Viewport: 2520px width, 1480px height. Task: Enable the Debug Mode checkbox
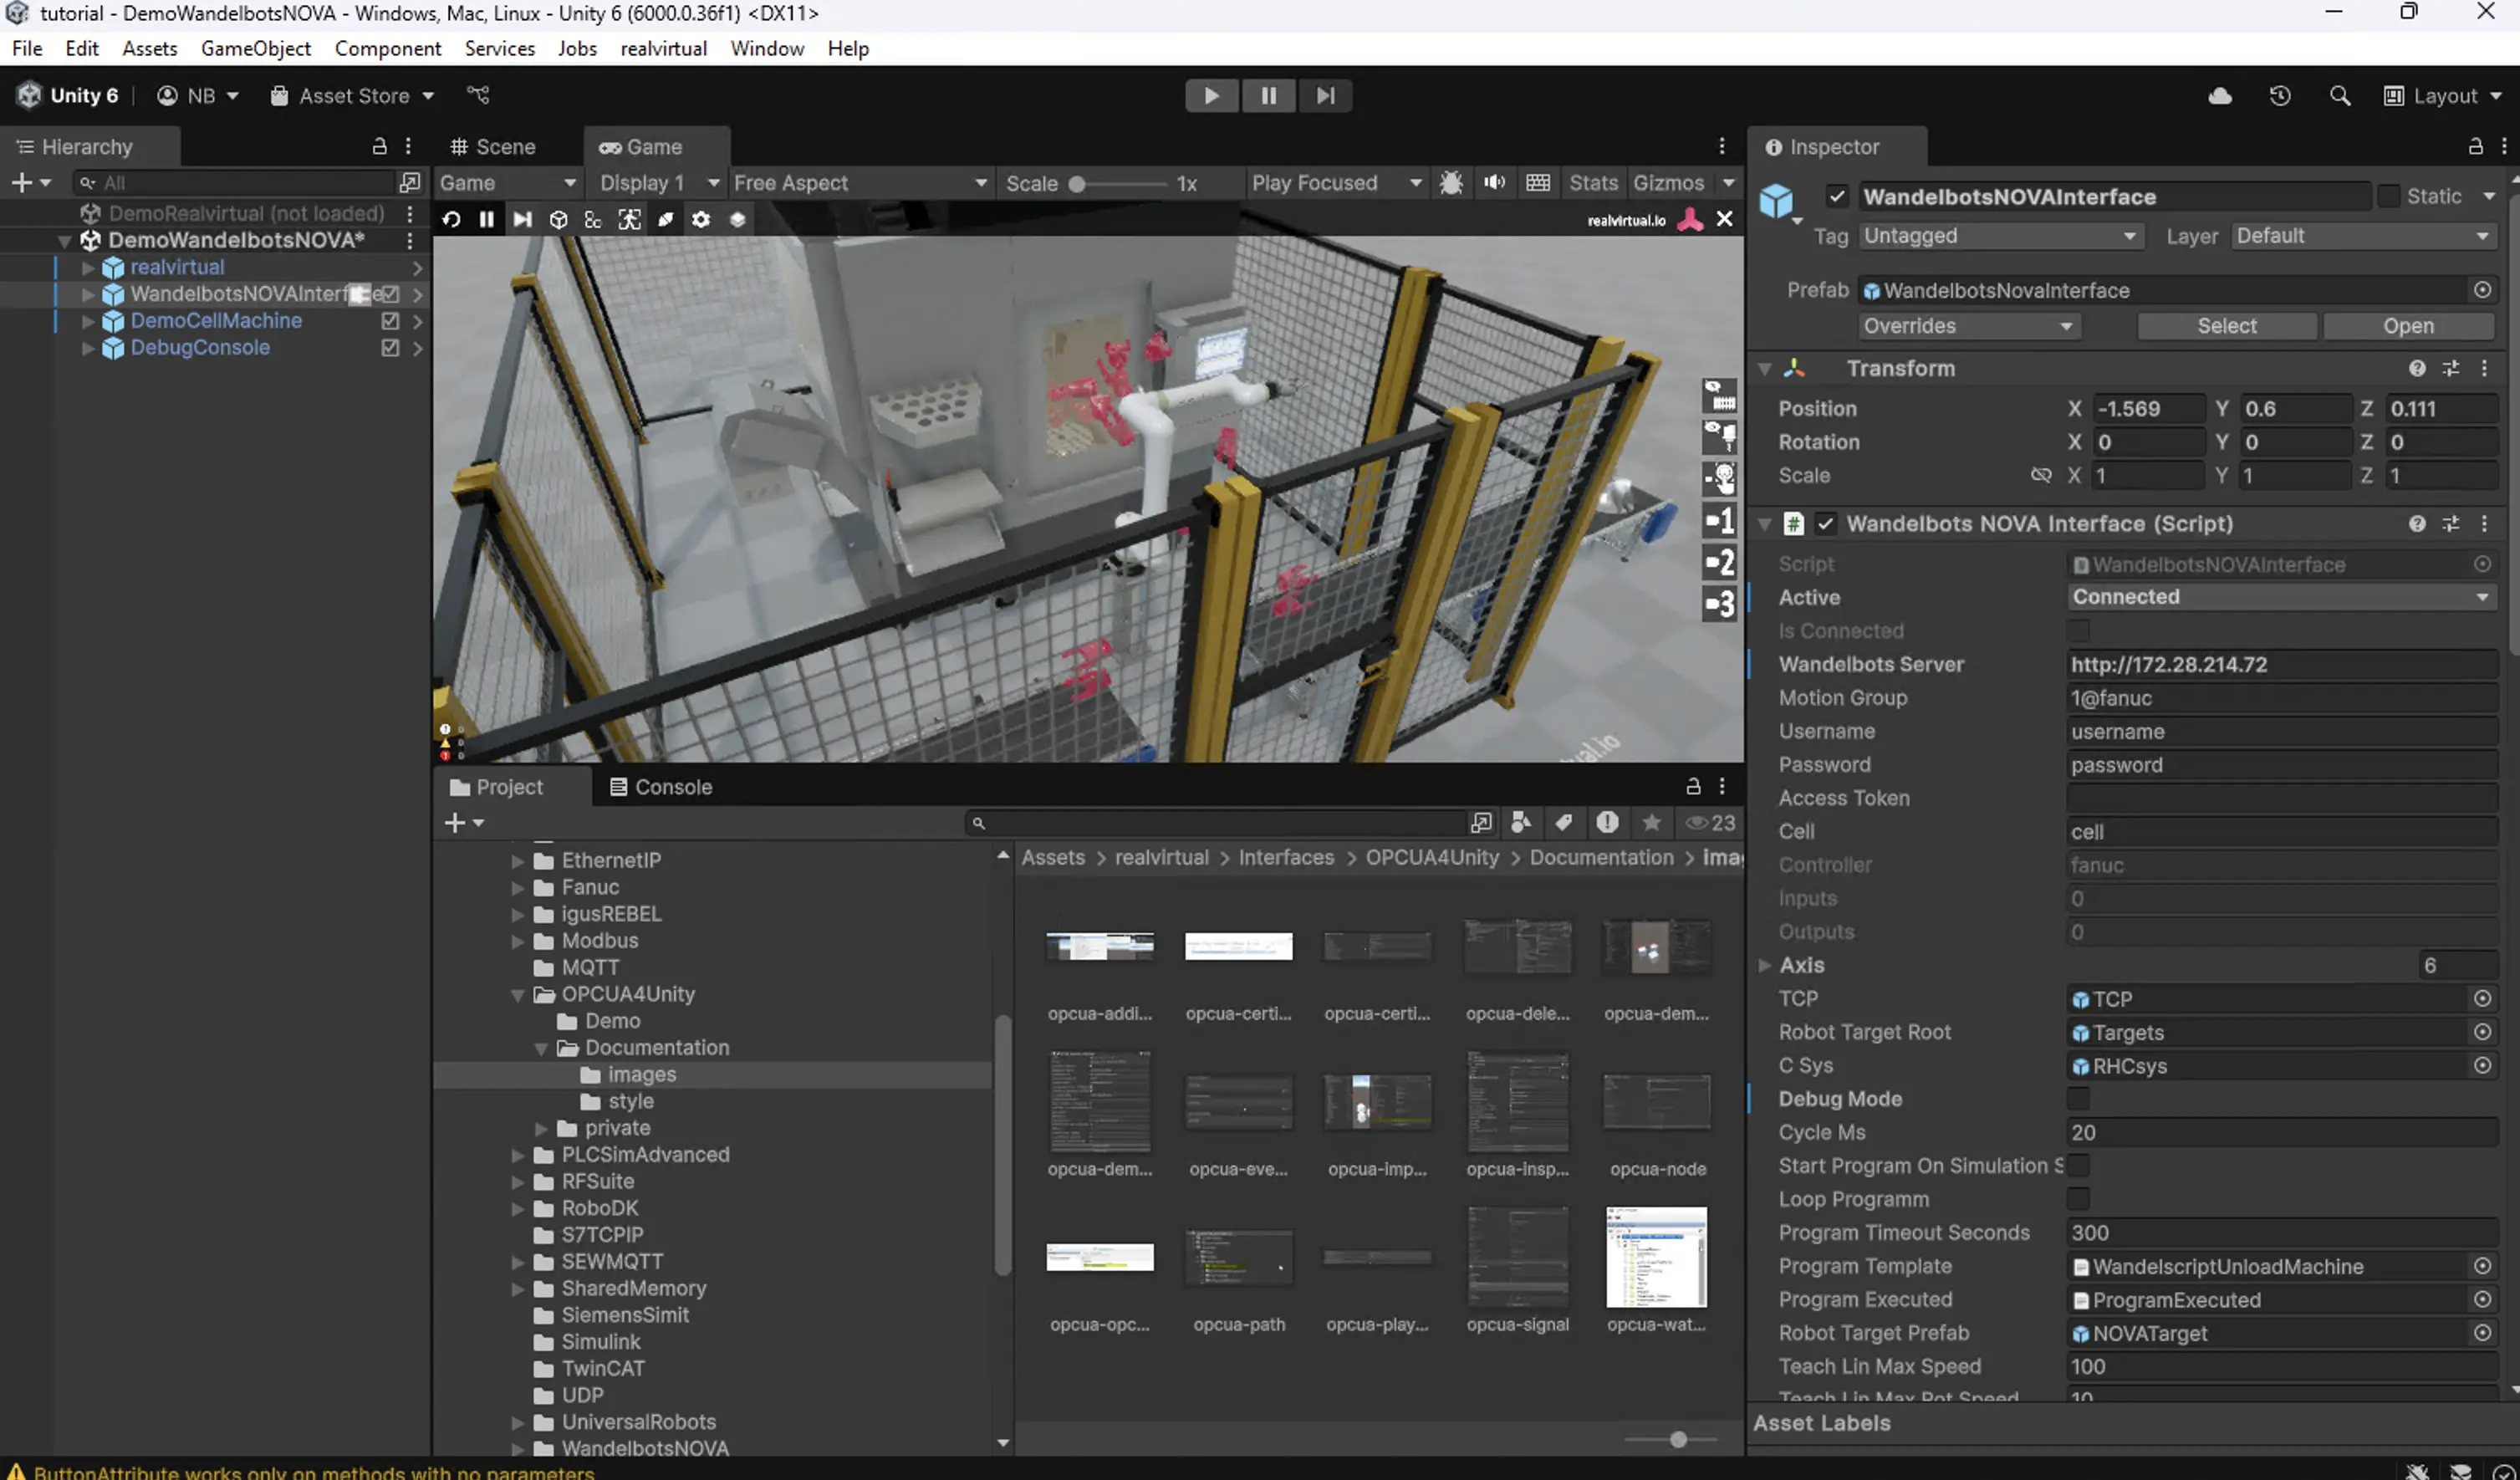[2080, 1098]
